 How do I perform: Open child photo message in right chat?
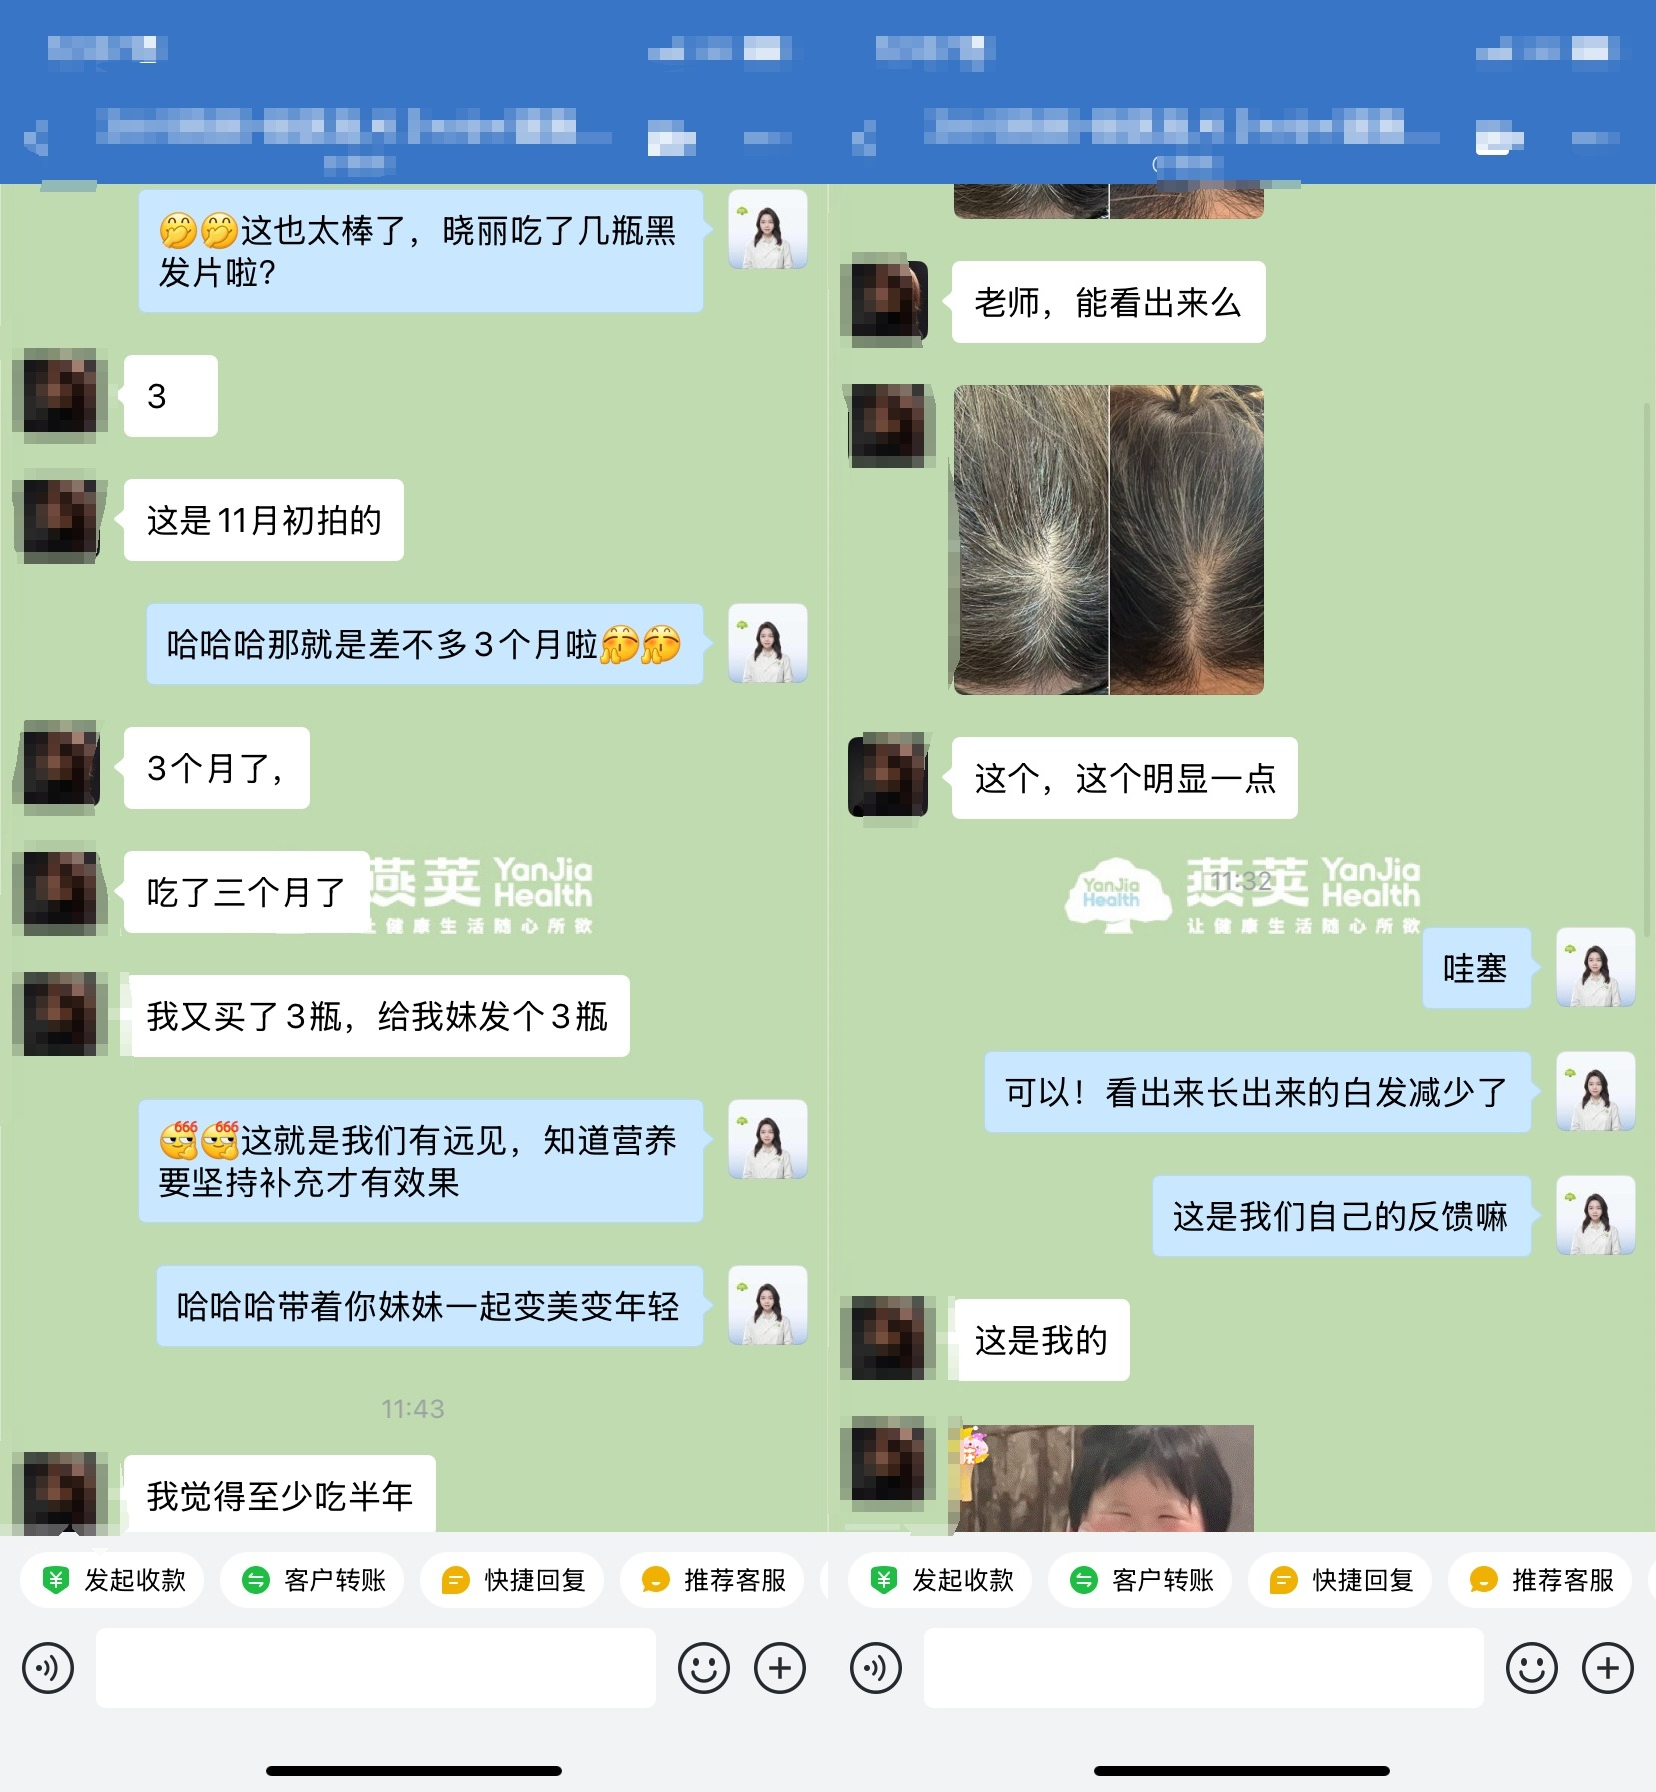[1106, 1478]
